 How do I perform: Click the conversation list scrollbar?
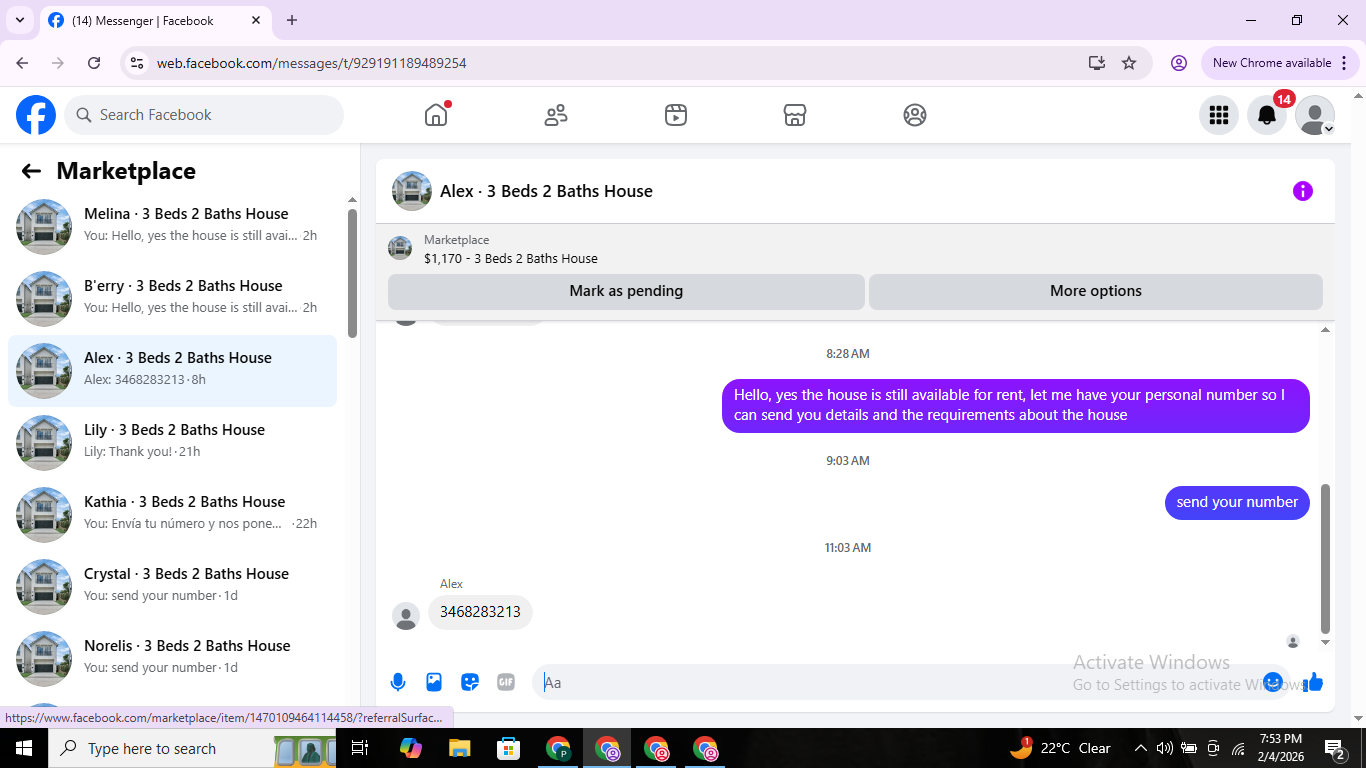(x=352, y=273)
